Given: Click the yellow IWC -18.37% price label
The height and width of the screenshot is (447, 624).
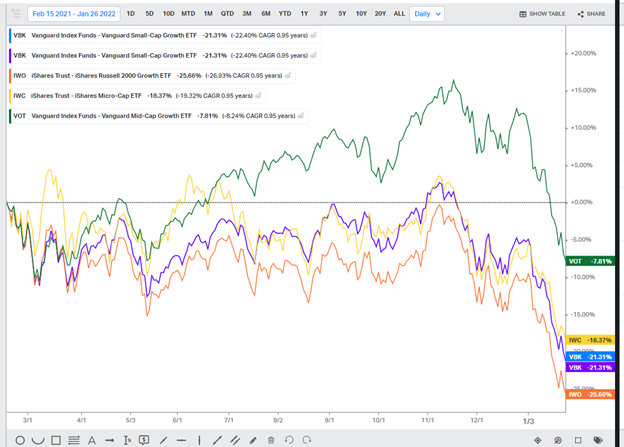Looking at the screenshot, I should pyautogui.click(x=590, y=340).
